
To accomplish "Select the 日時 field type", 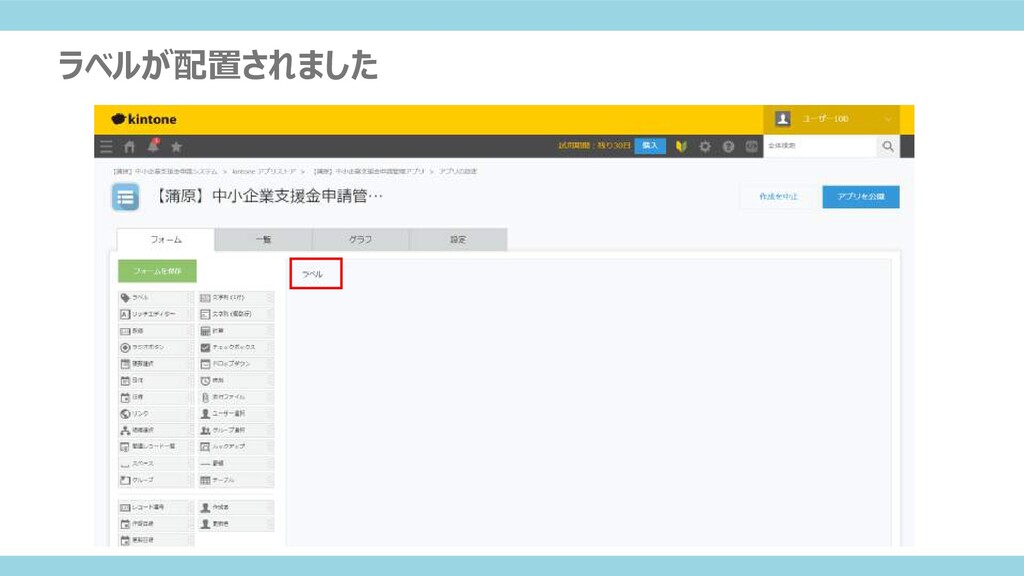I will 155,397.
